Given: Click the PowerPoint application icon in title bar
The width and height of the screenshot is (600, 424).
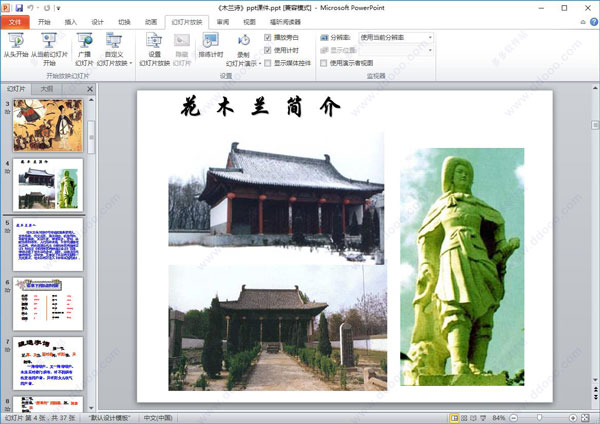Looking at the screenshot, I should click(6, 8).
